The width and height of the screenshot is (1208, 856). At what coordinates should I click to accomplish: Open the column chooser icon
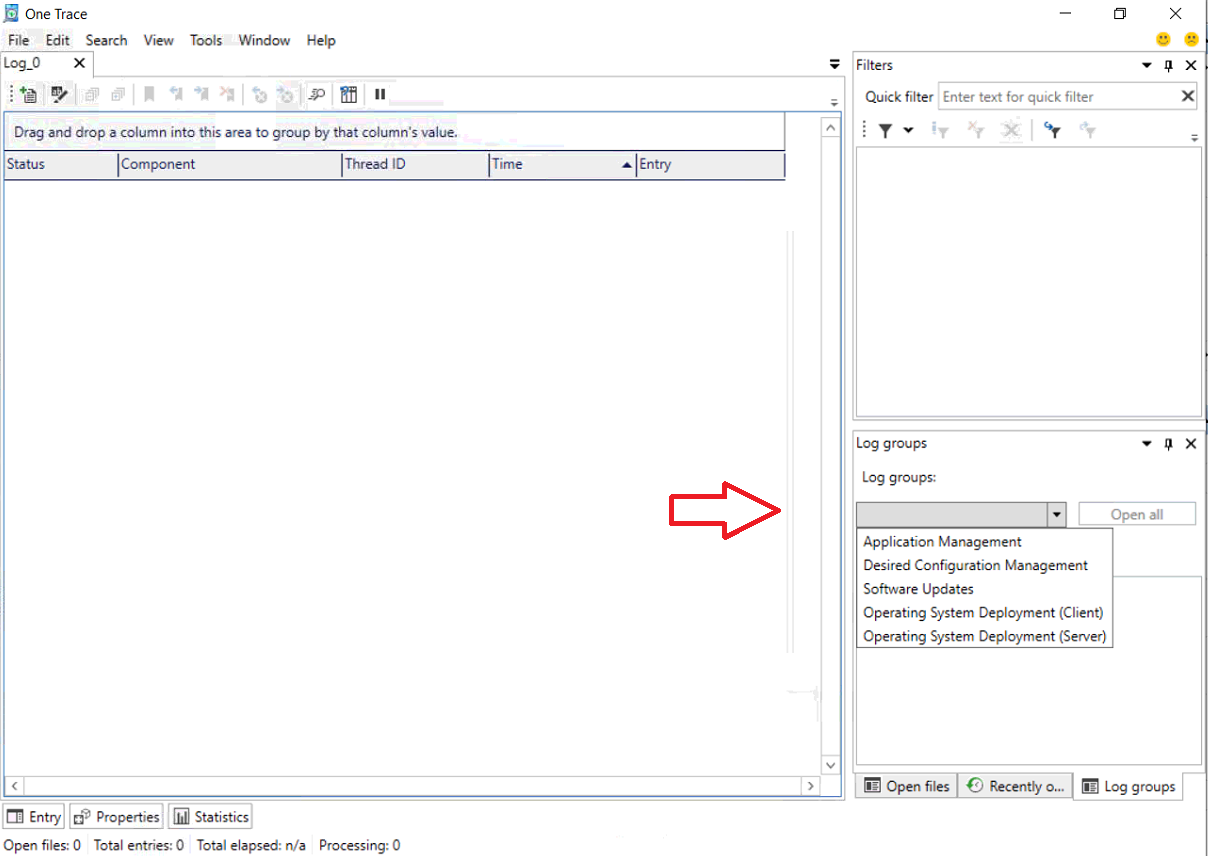[x=348, y=95]
